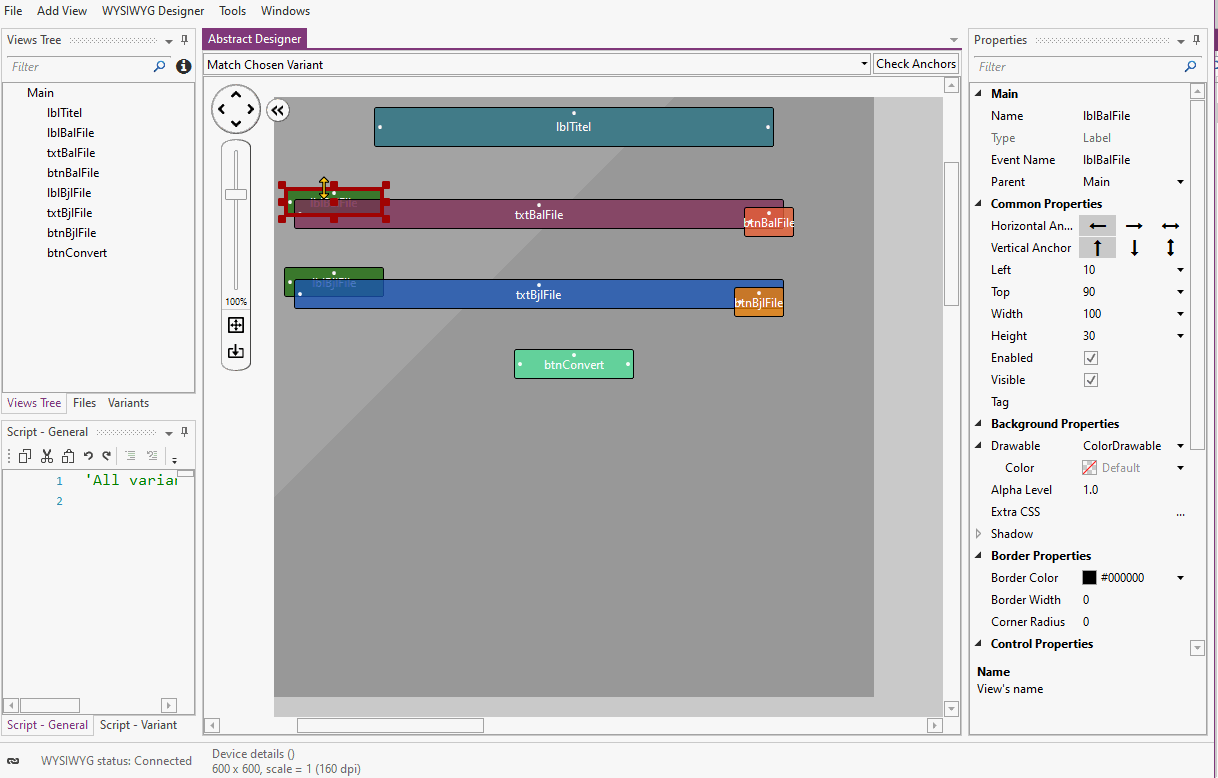Image resolution: width=1218 pixels, height=778 pixels.
Task: Open the Windows menu
Action: point(285,11)
